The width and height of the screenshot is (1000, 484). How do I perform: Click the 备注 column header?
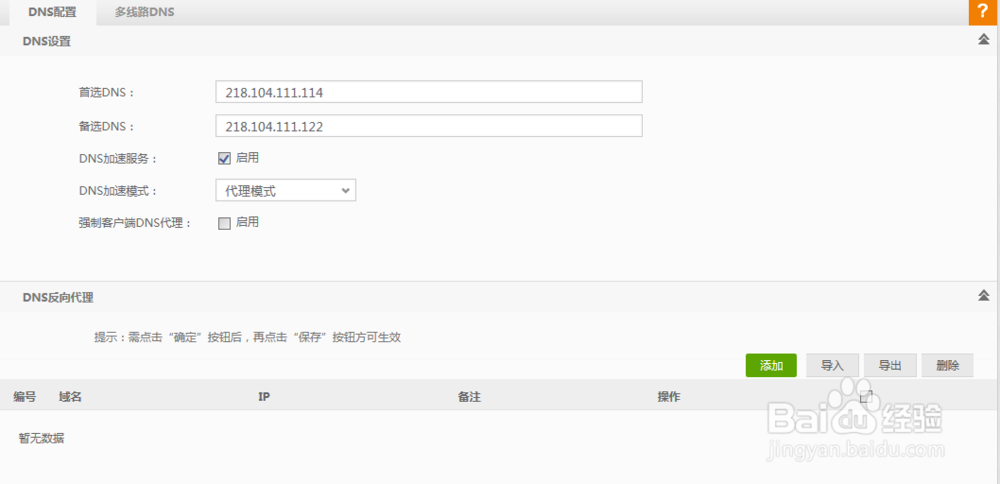[469, 397]
